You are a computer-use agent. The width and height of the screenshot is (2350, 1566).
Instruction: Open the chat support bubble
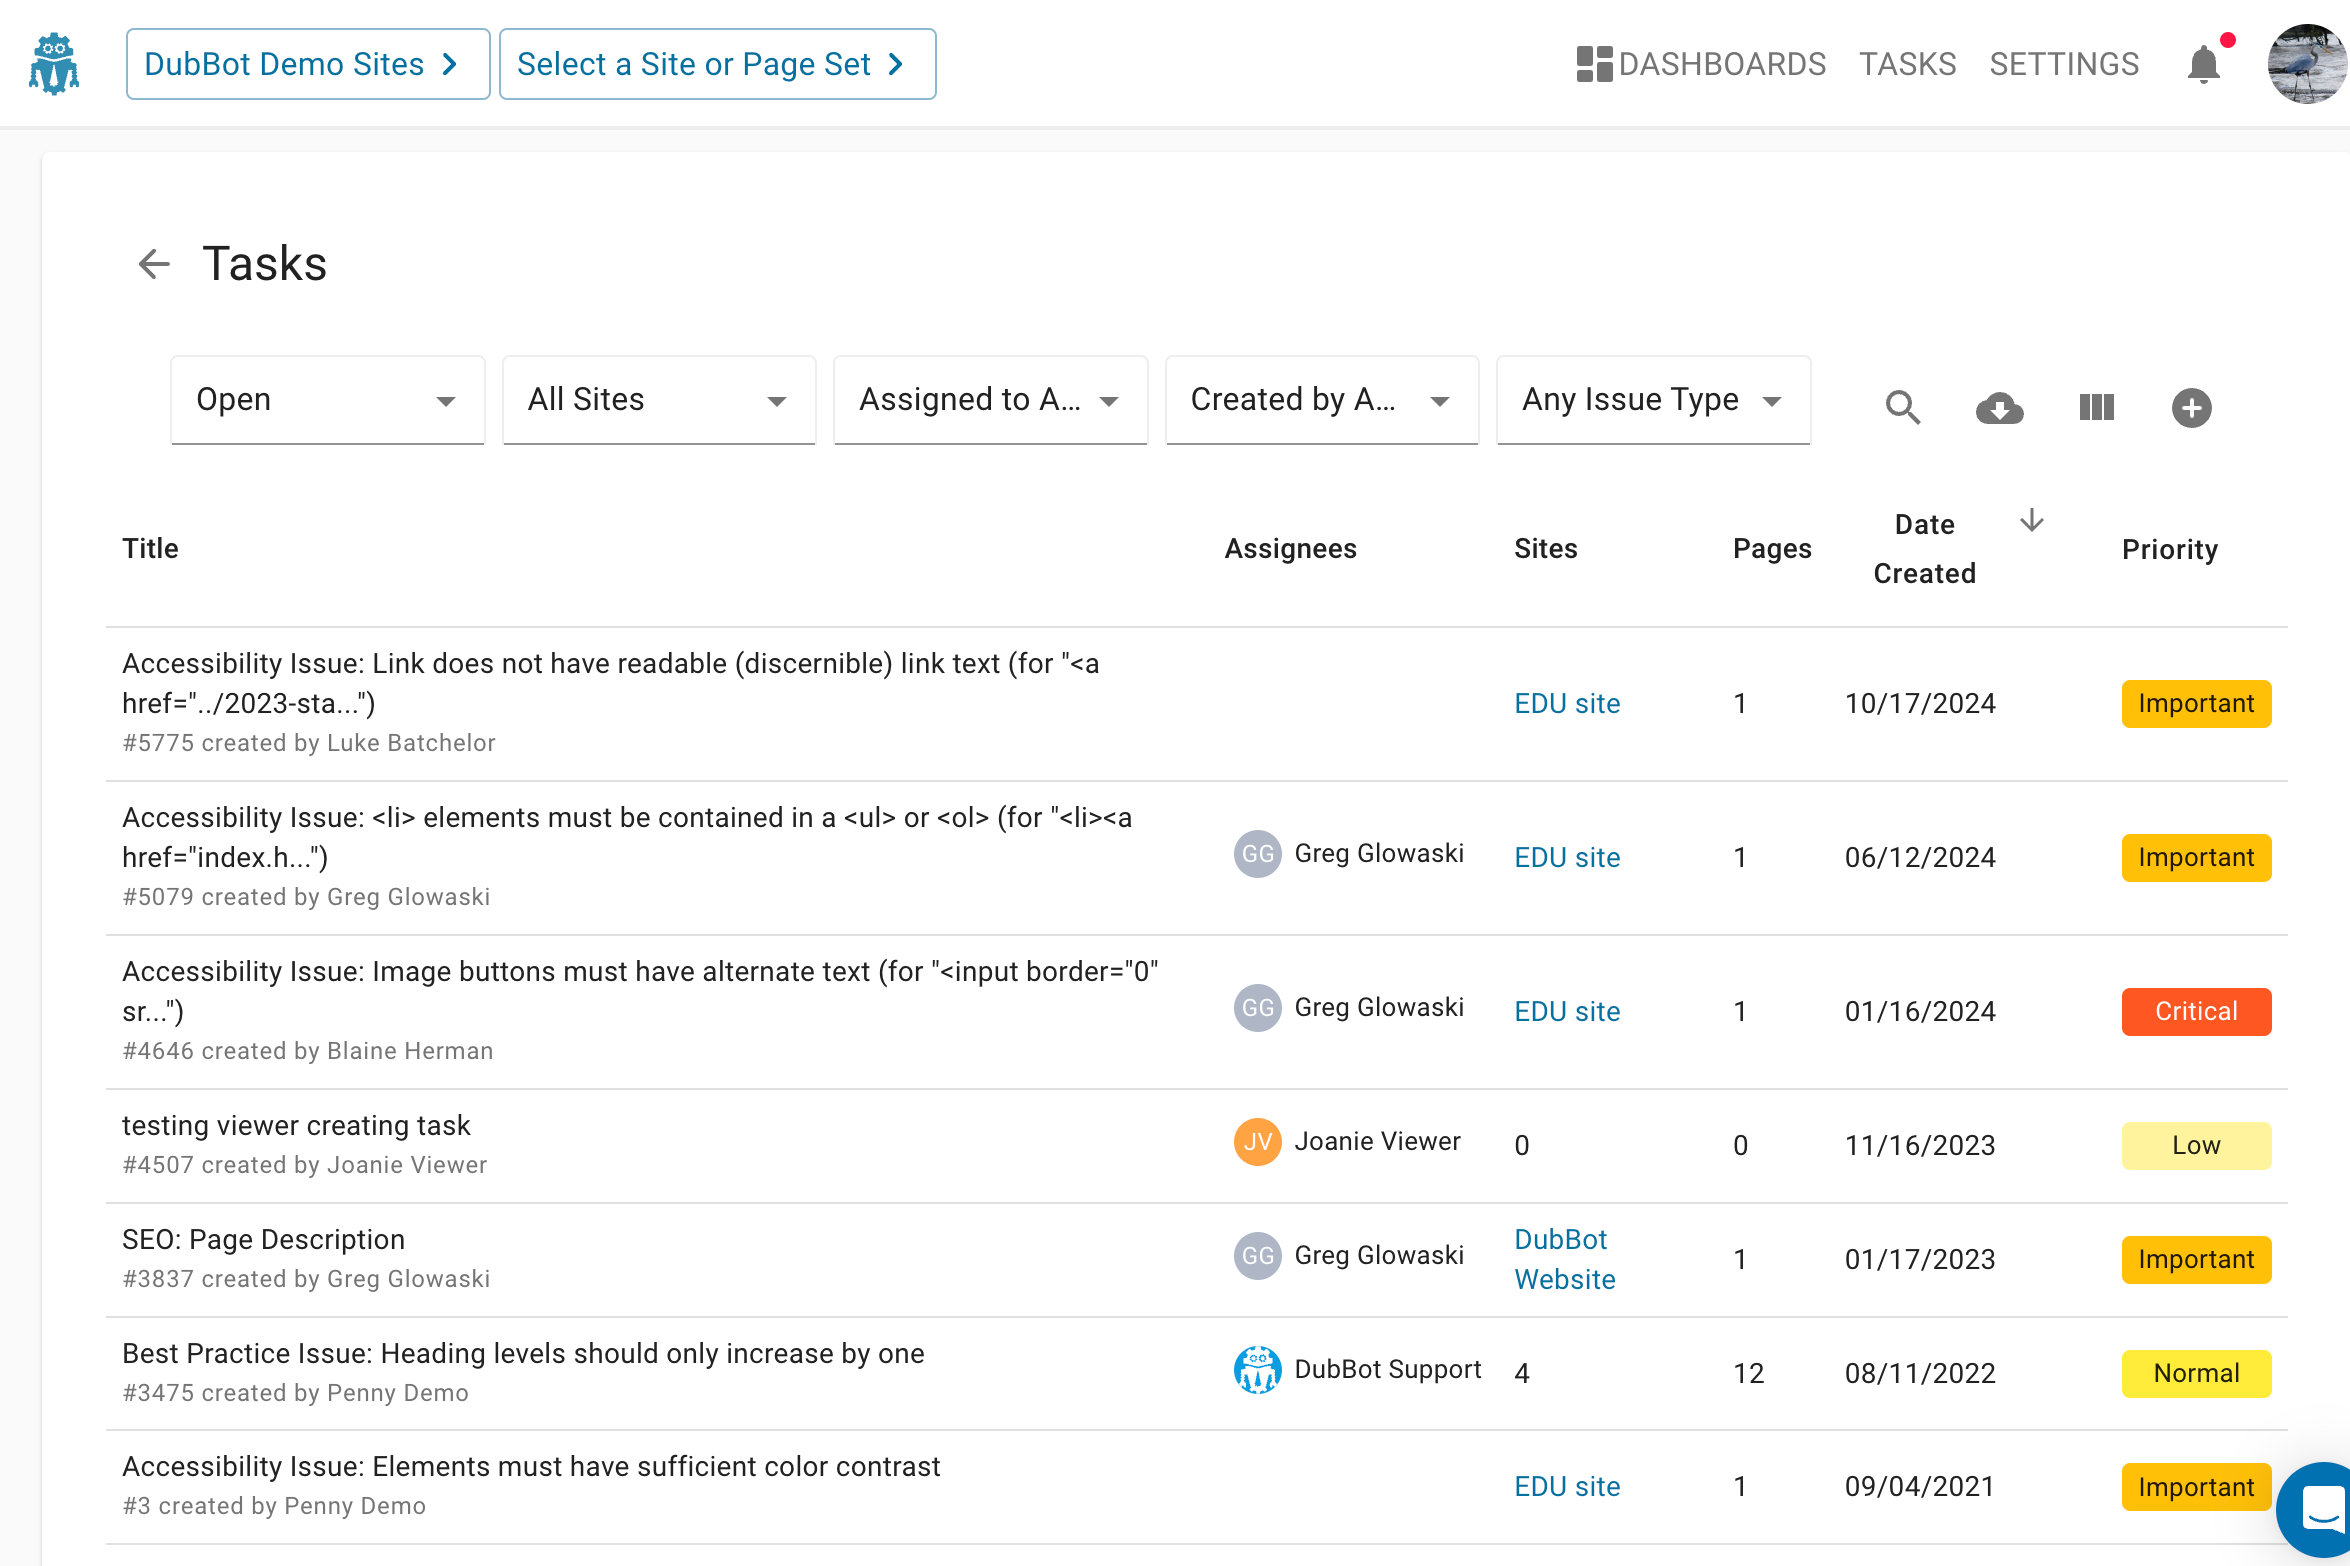[x=2320, y=1510]
